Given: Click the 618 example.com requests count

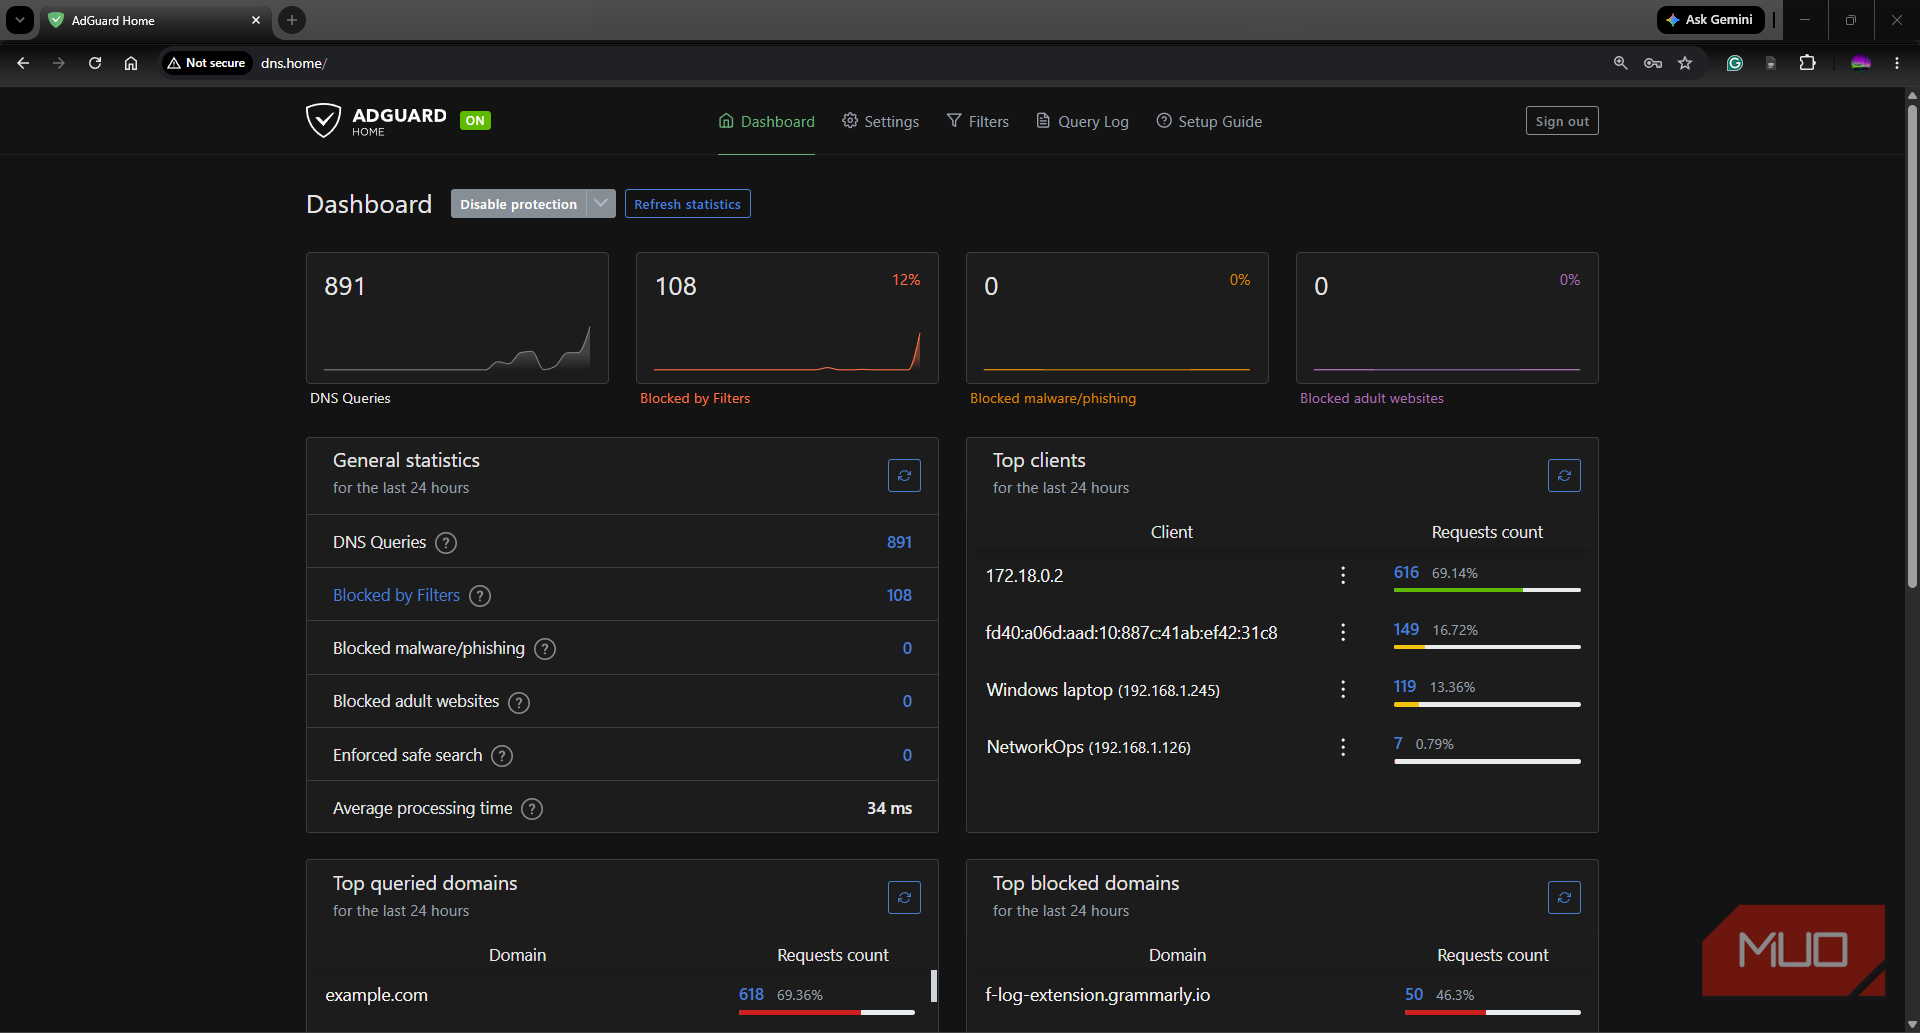Looking at the screenshot, I should pos(751,995).
